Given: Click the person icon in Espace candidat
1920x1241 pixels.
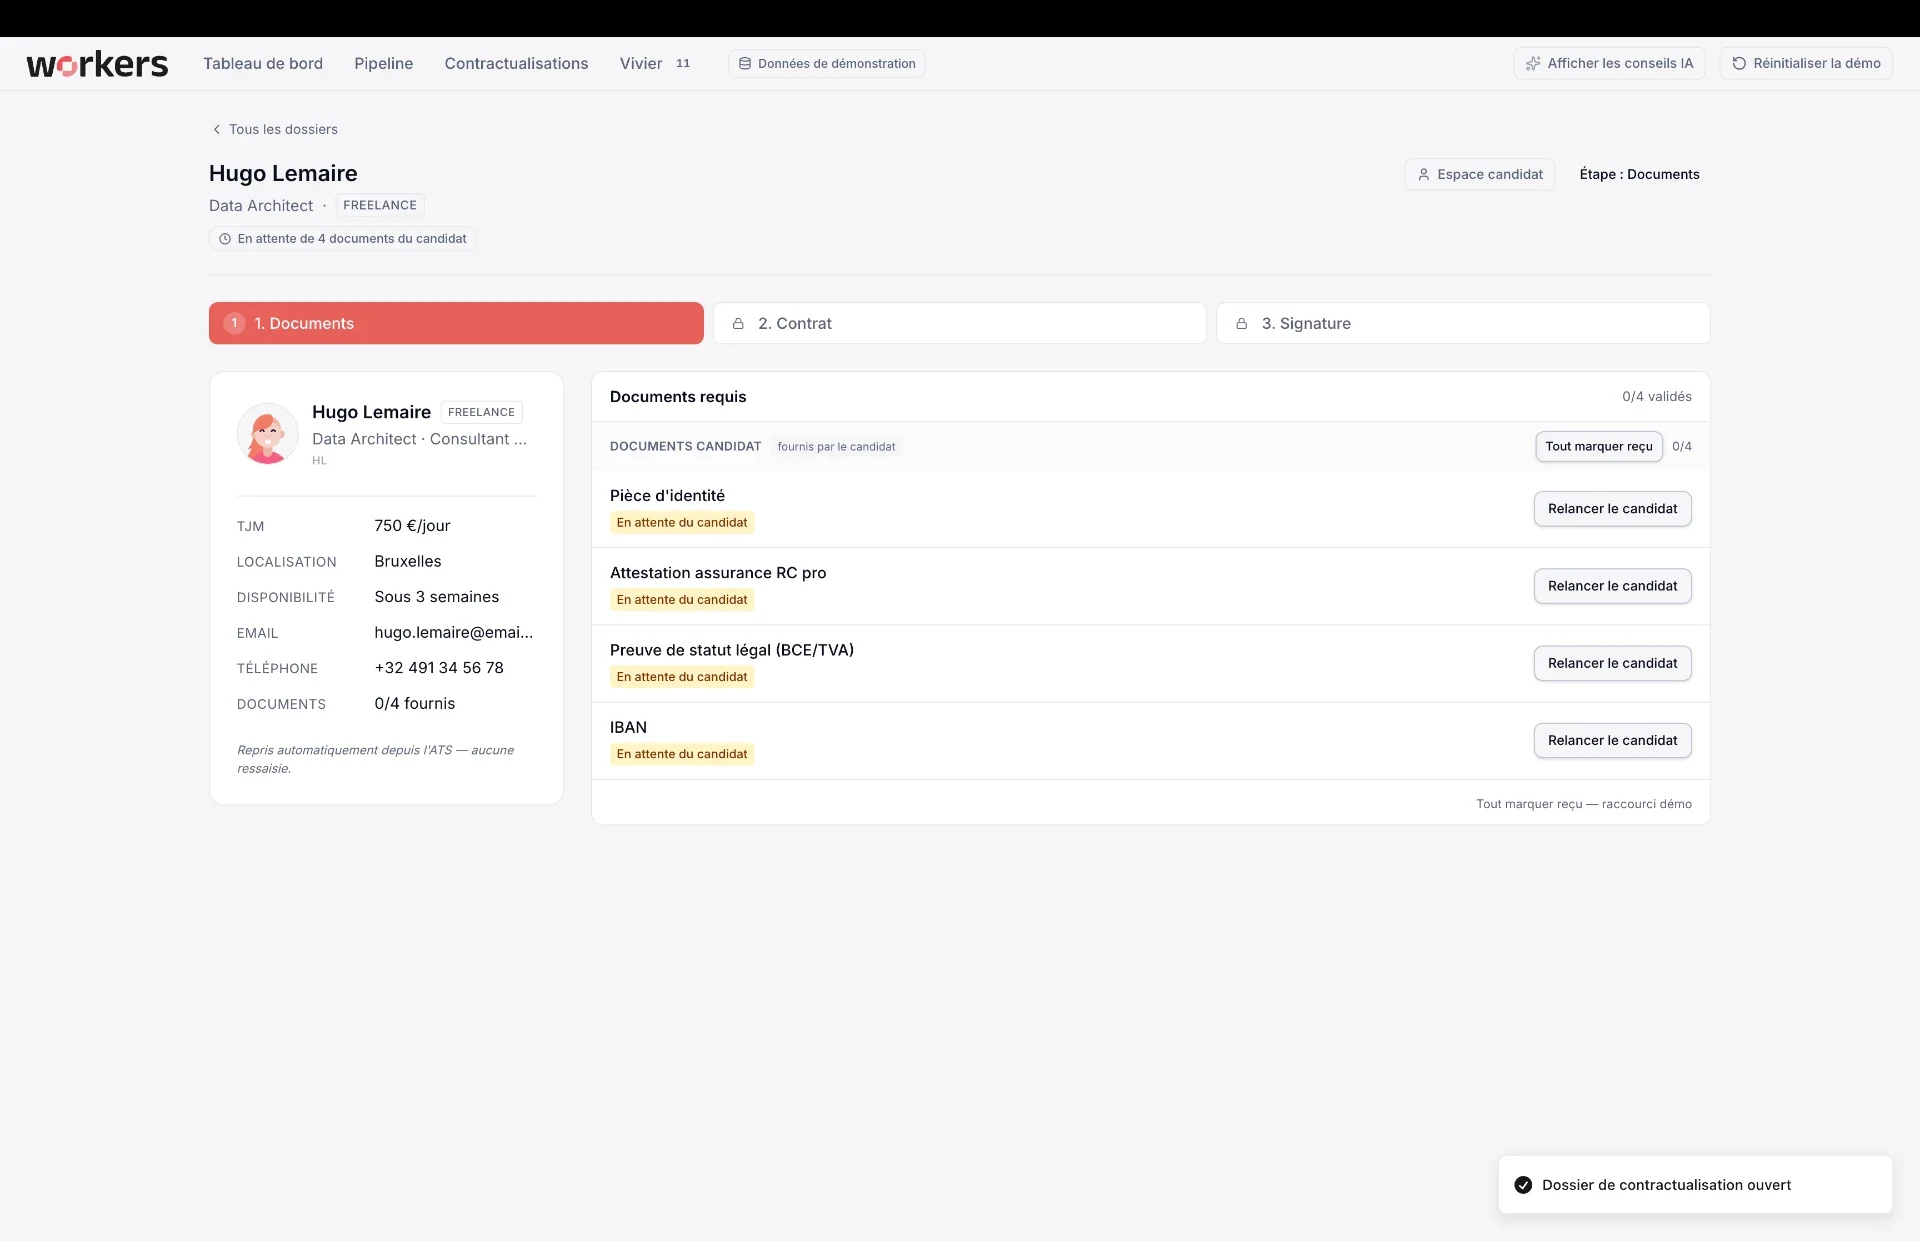Looking at the screenshot, I should pos(1424,174).
